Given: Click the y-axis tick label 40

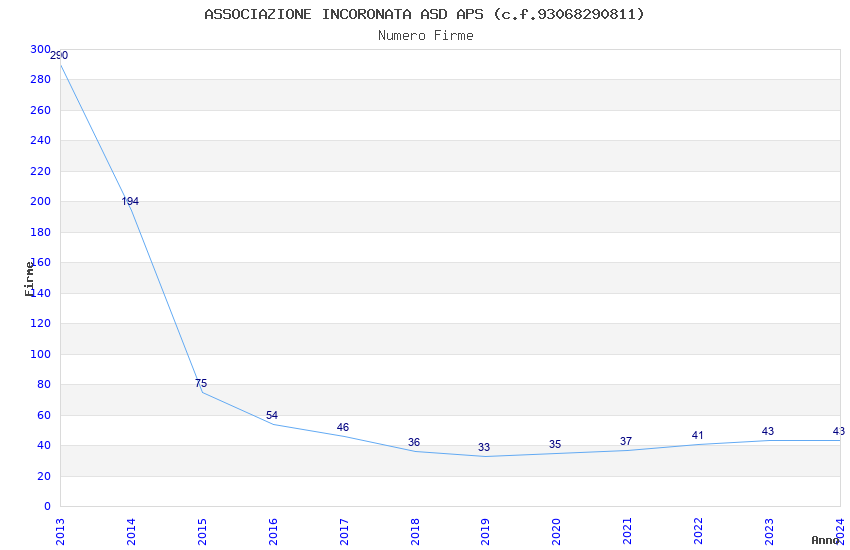Looking at the screenshot, I should 43,445.
